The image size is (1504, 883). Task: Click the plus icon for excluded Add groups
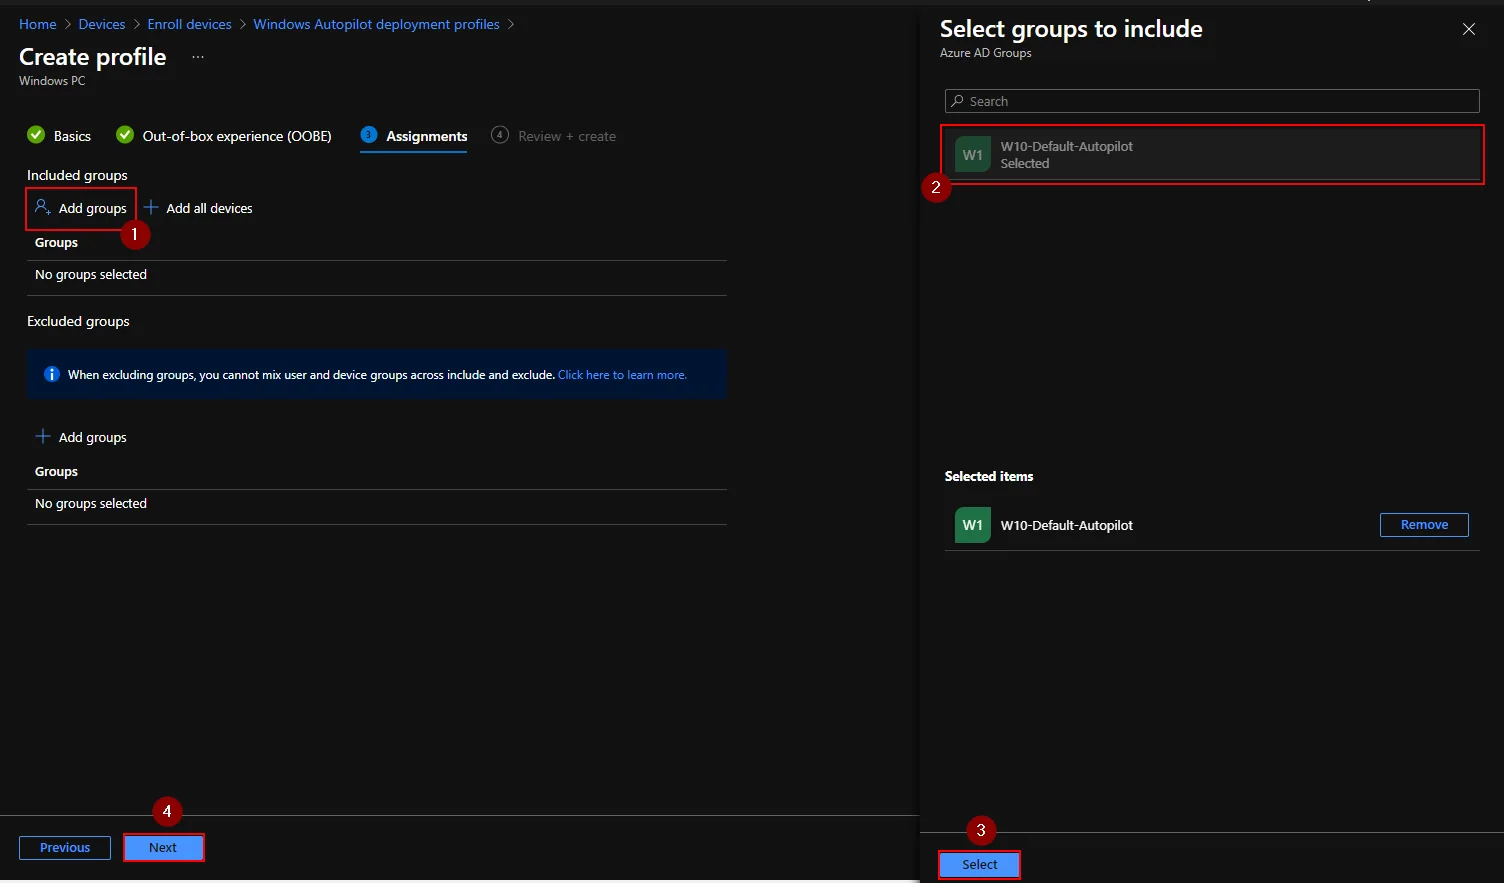(43, 436)
